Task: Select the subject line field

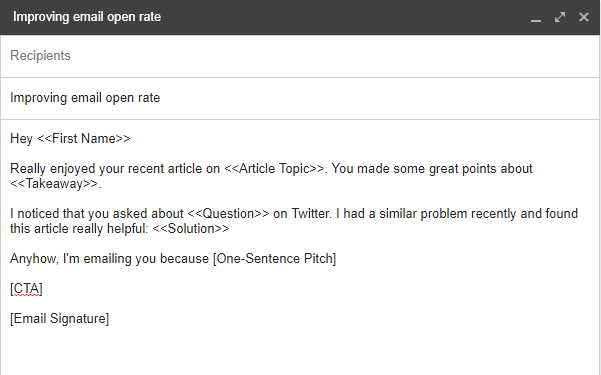Action: click(300, 98)
